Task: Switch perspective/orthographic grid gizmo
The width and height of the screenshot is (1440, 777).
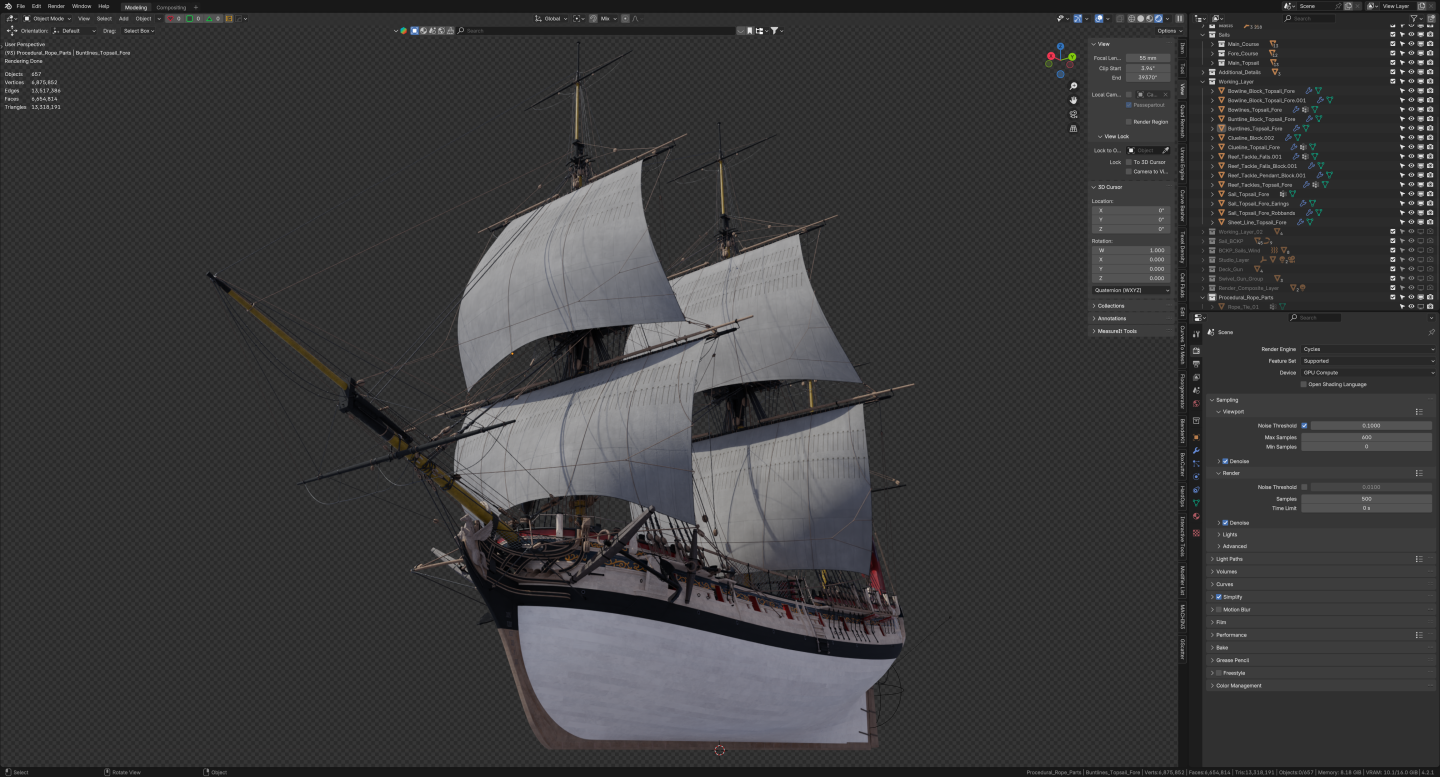Action: point(1073,128)
